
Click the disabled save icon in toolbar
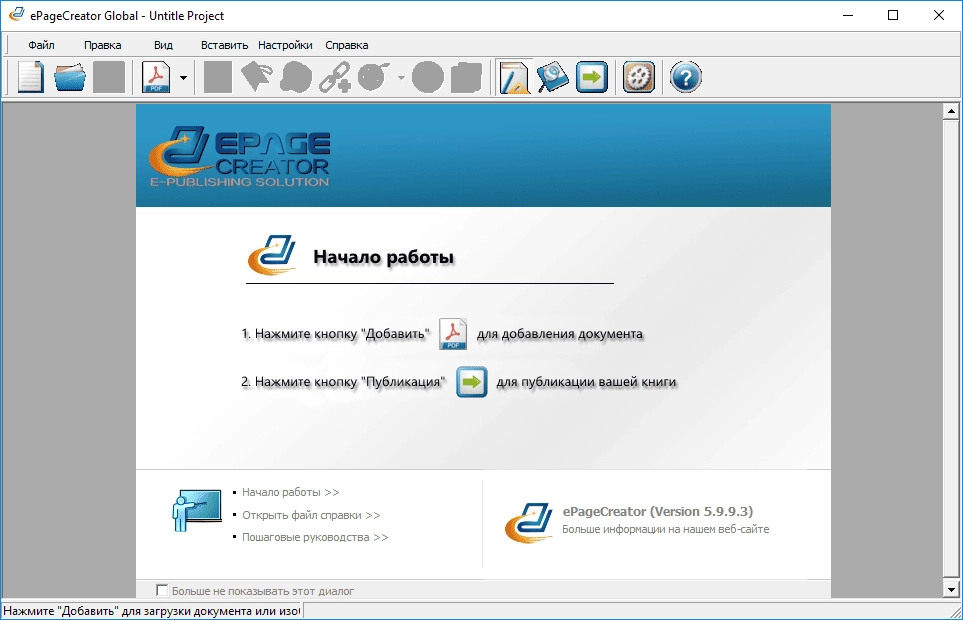tap(109, 77)
